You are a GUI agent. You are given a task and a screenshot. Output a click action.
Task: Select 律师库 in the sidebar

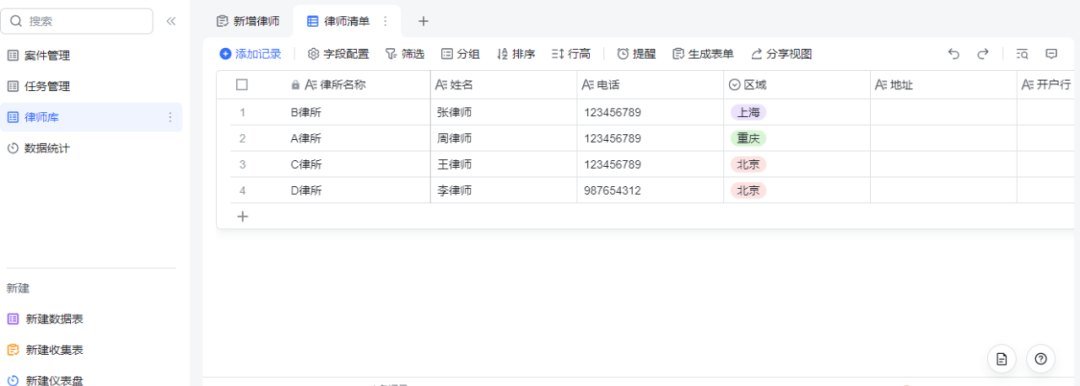(x=91, y=117)
